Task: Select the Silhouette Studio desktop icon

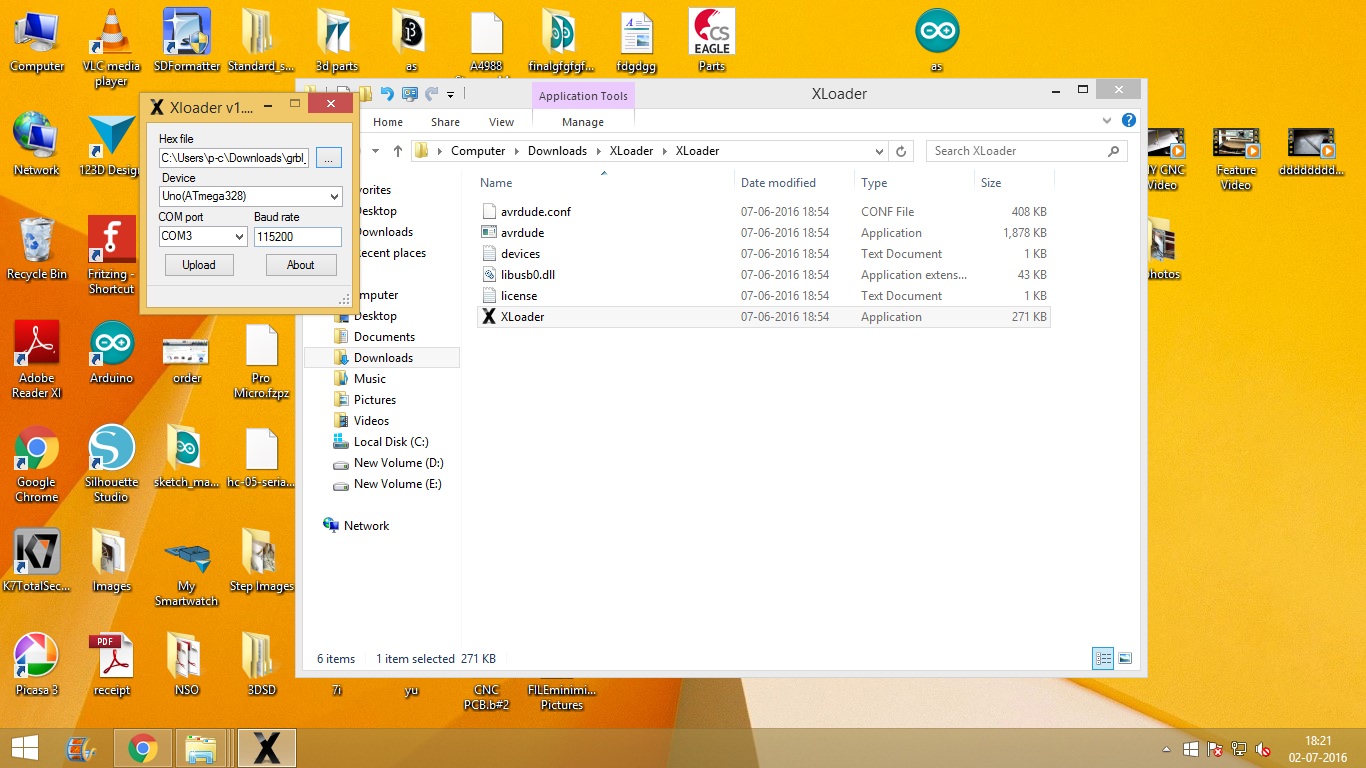Action: coord(111,463)
